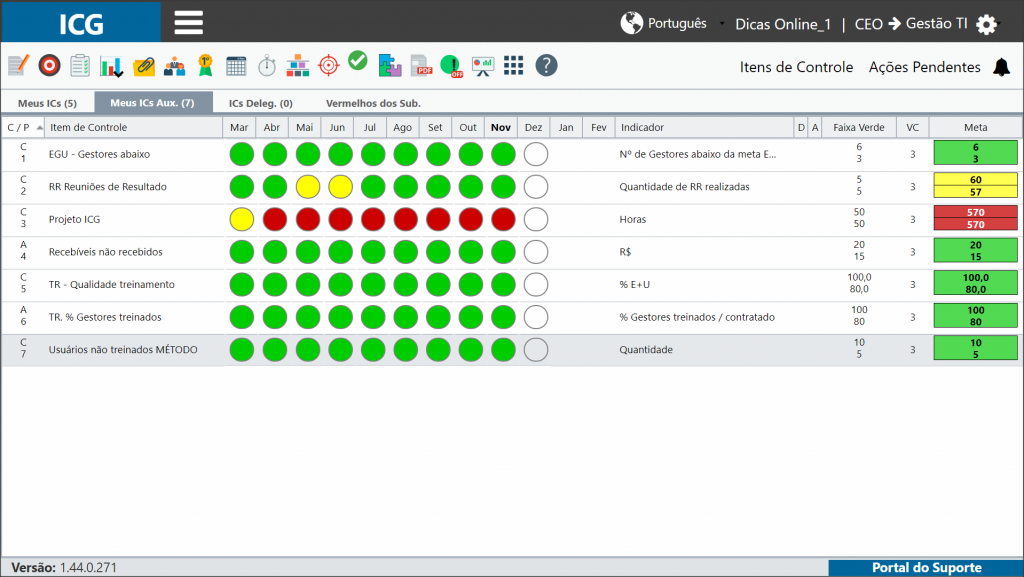This screenshot has width=1024, height=577.
Task: Open the folder with paperclip attachments icon
Action: click(x=144, y=66)
